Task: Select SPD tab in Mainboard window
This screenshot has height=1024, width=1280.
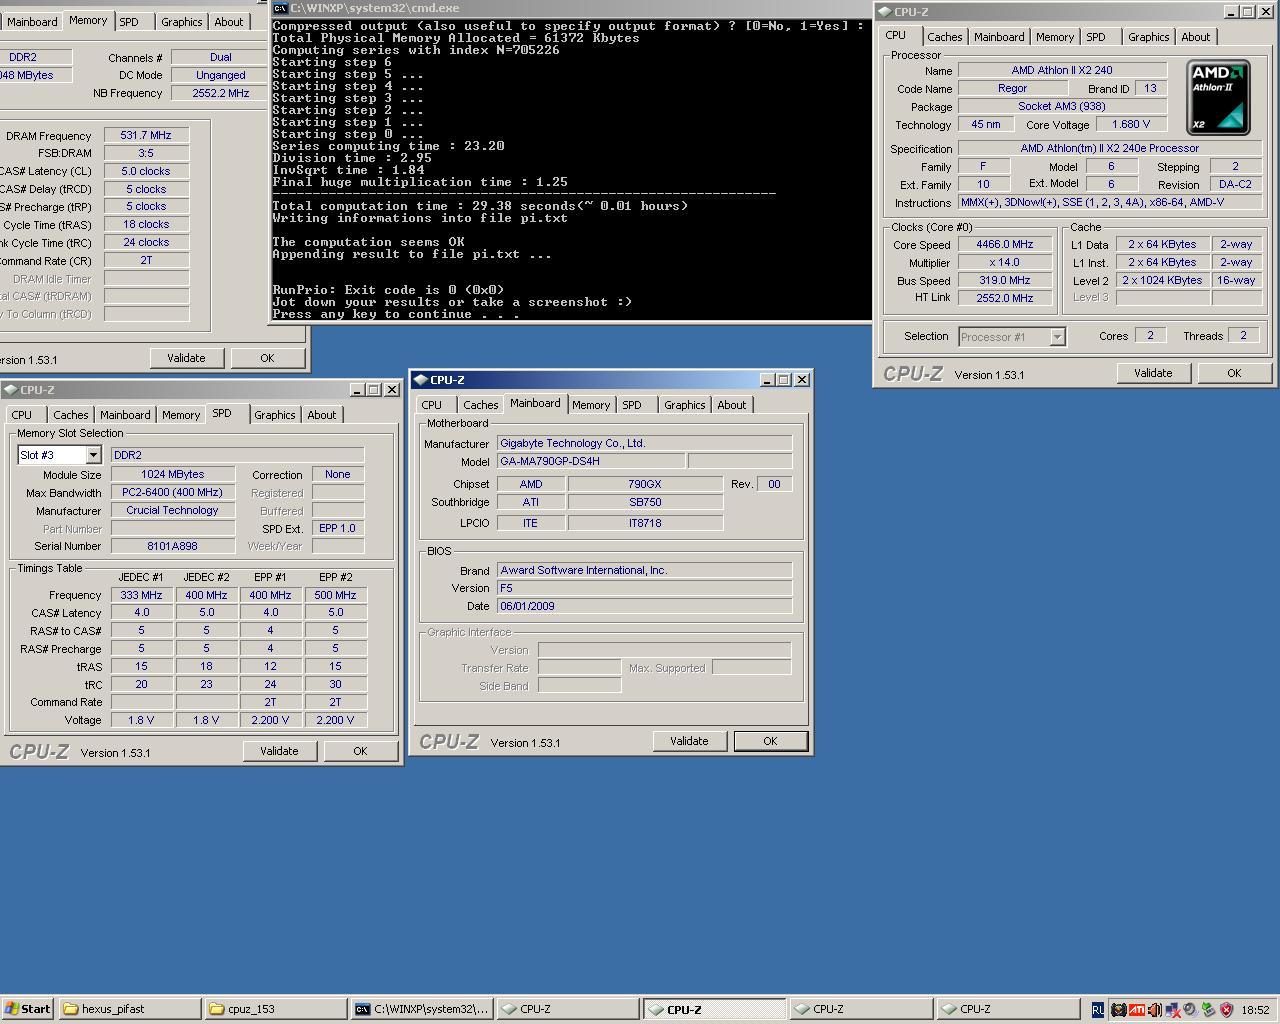Action: coord(632,405)
